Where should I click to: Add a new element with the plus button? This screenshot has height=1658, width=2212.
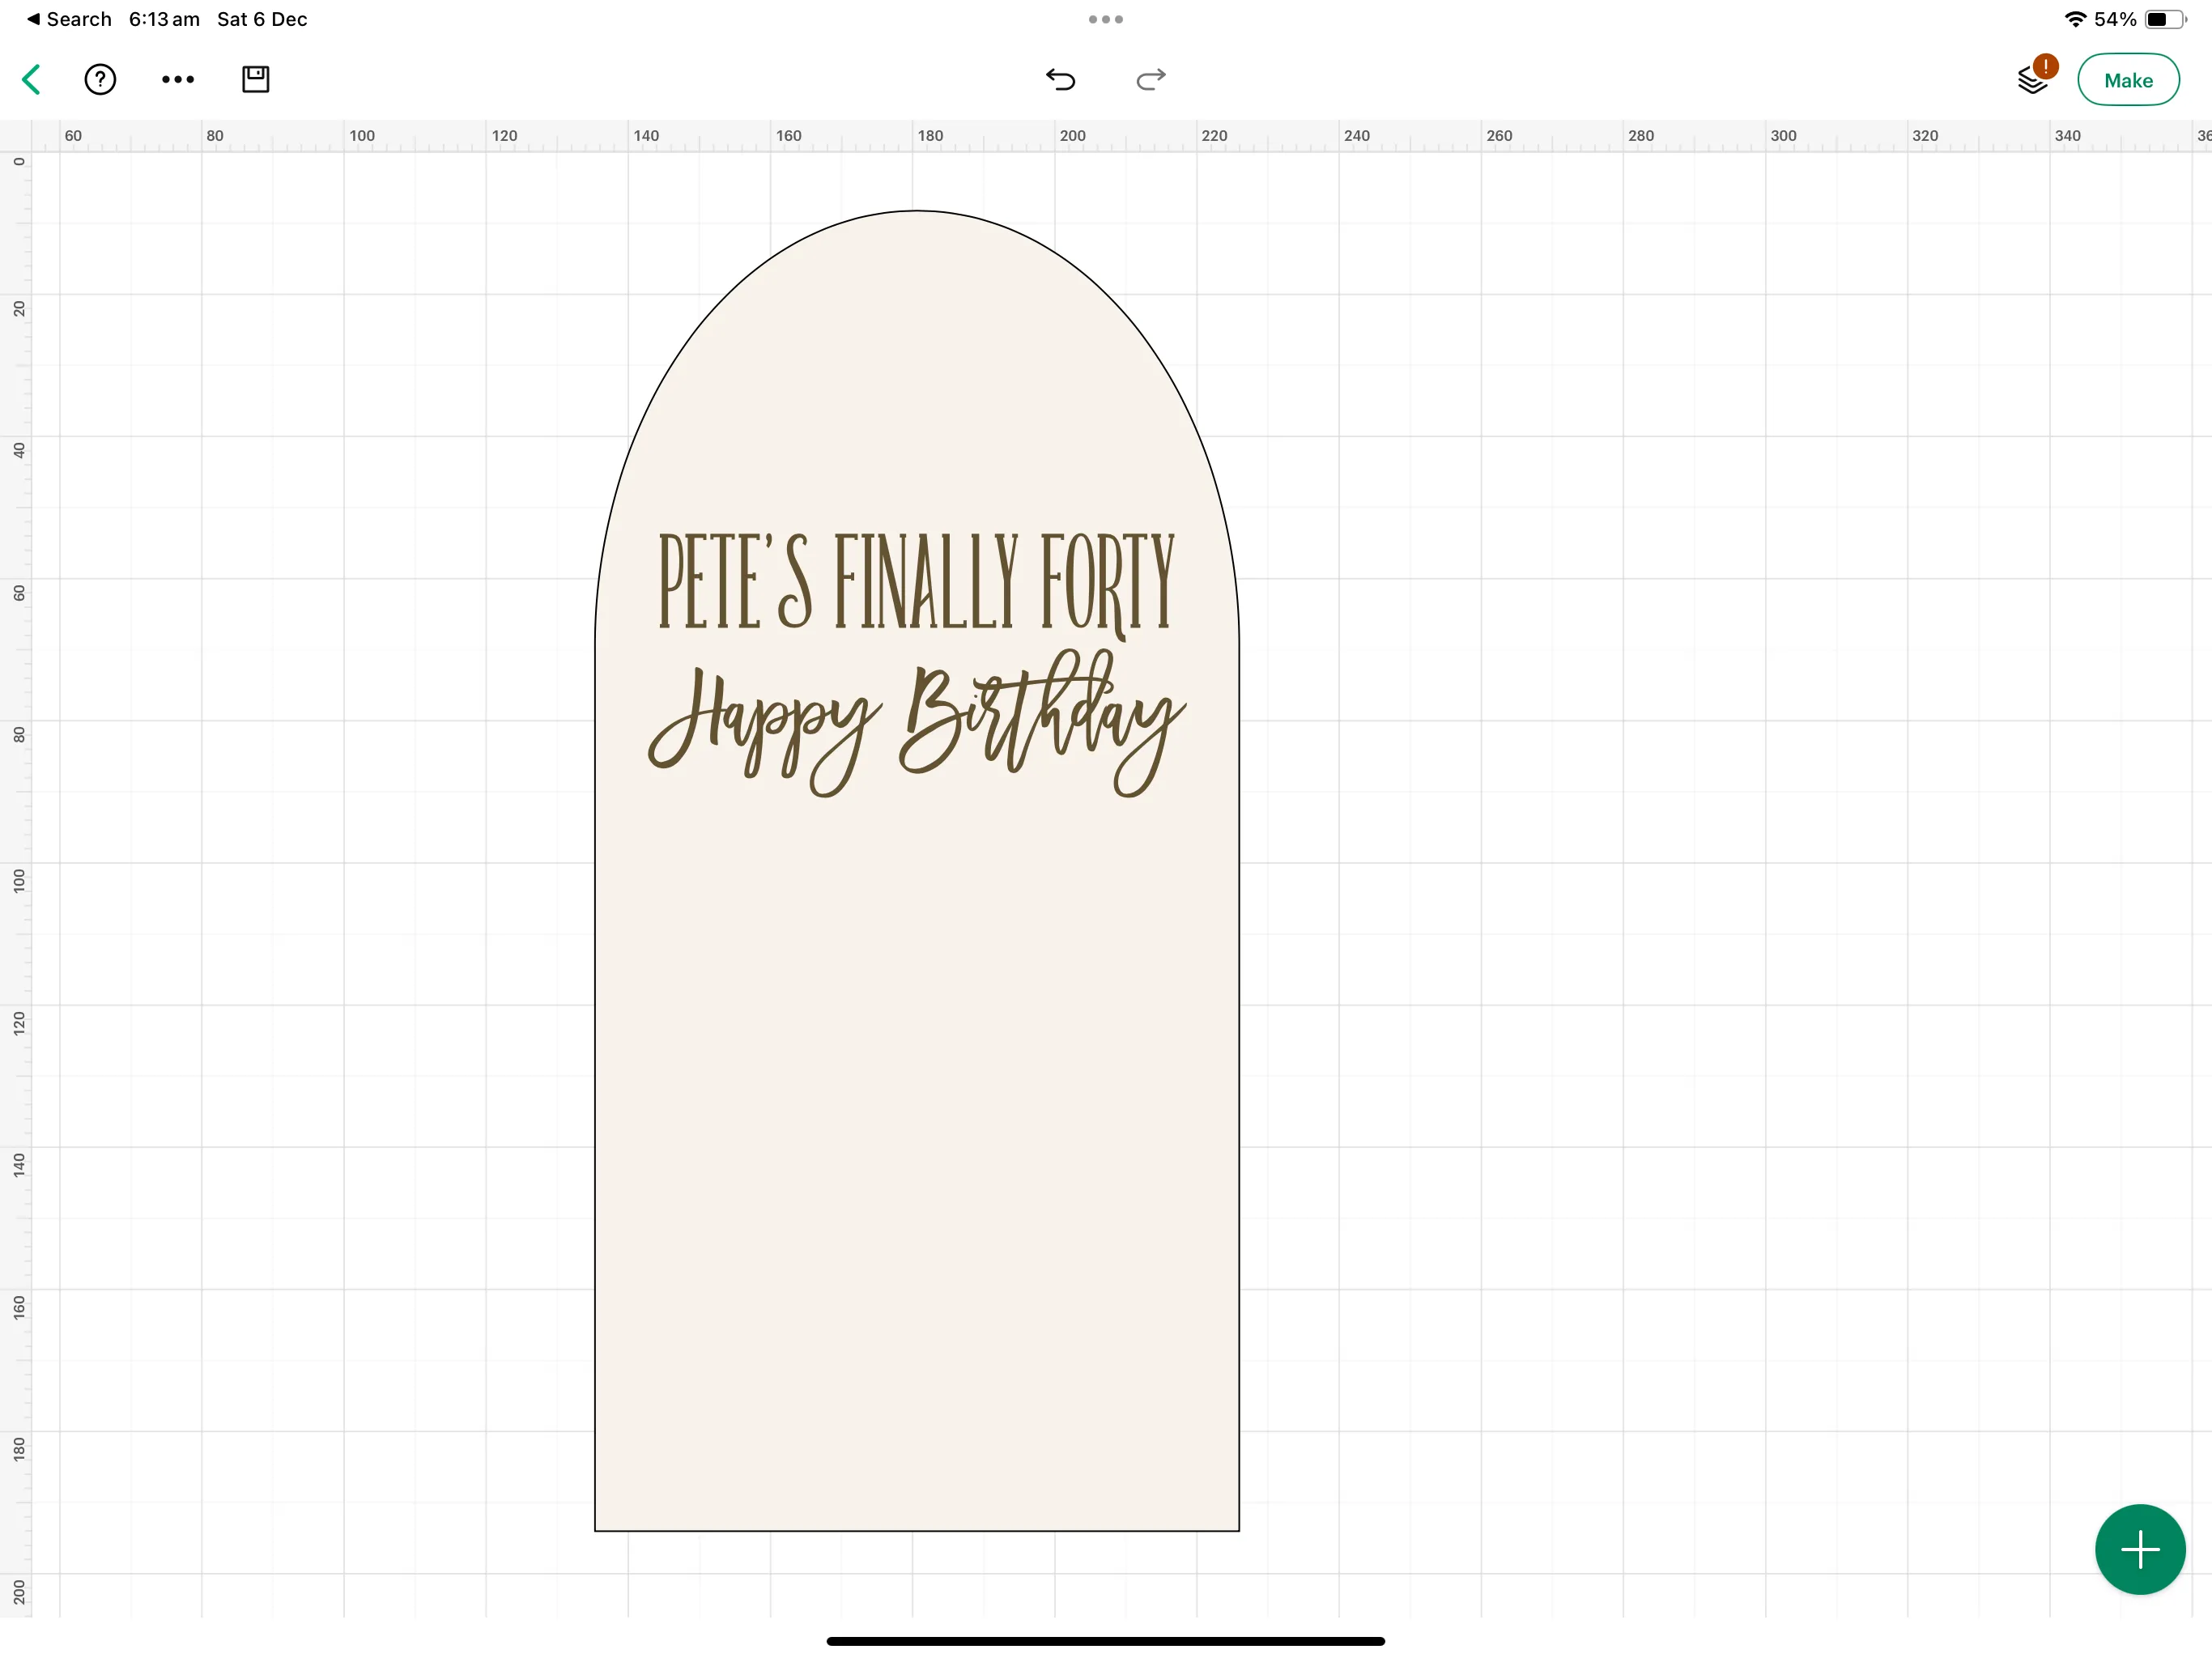pos(2139,1549)
